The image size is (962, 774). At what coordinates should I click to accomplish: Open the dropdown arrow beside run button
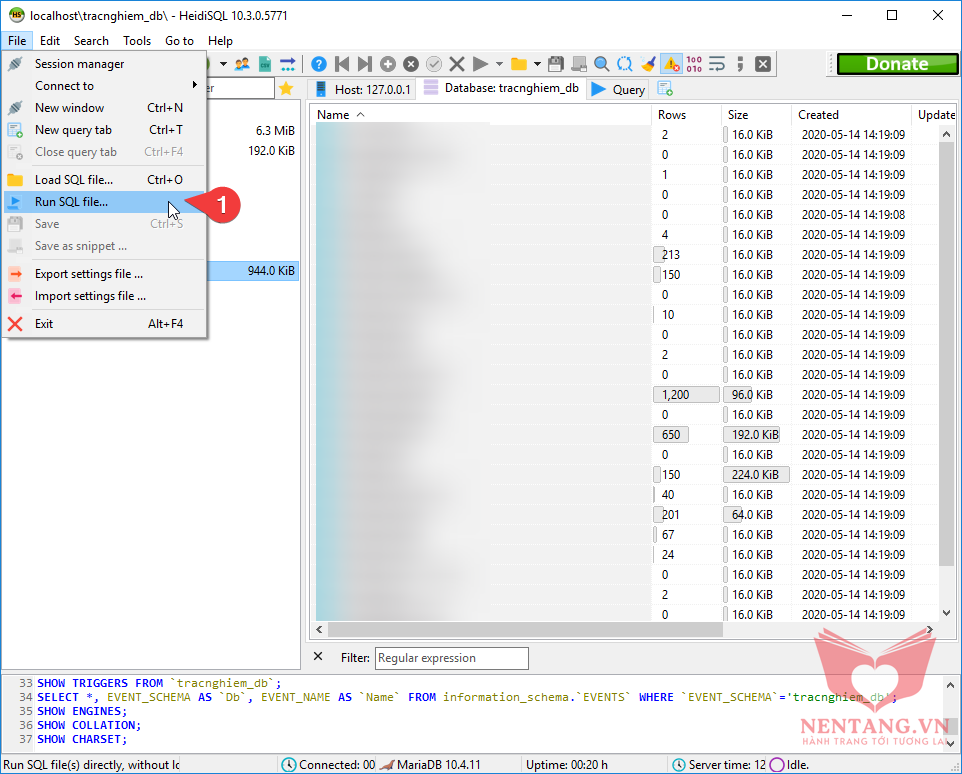pos(499,64)
